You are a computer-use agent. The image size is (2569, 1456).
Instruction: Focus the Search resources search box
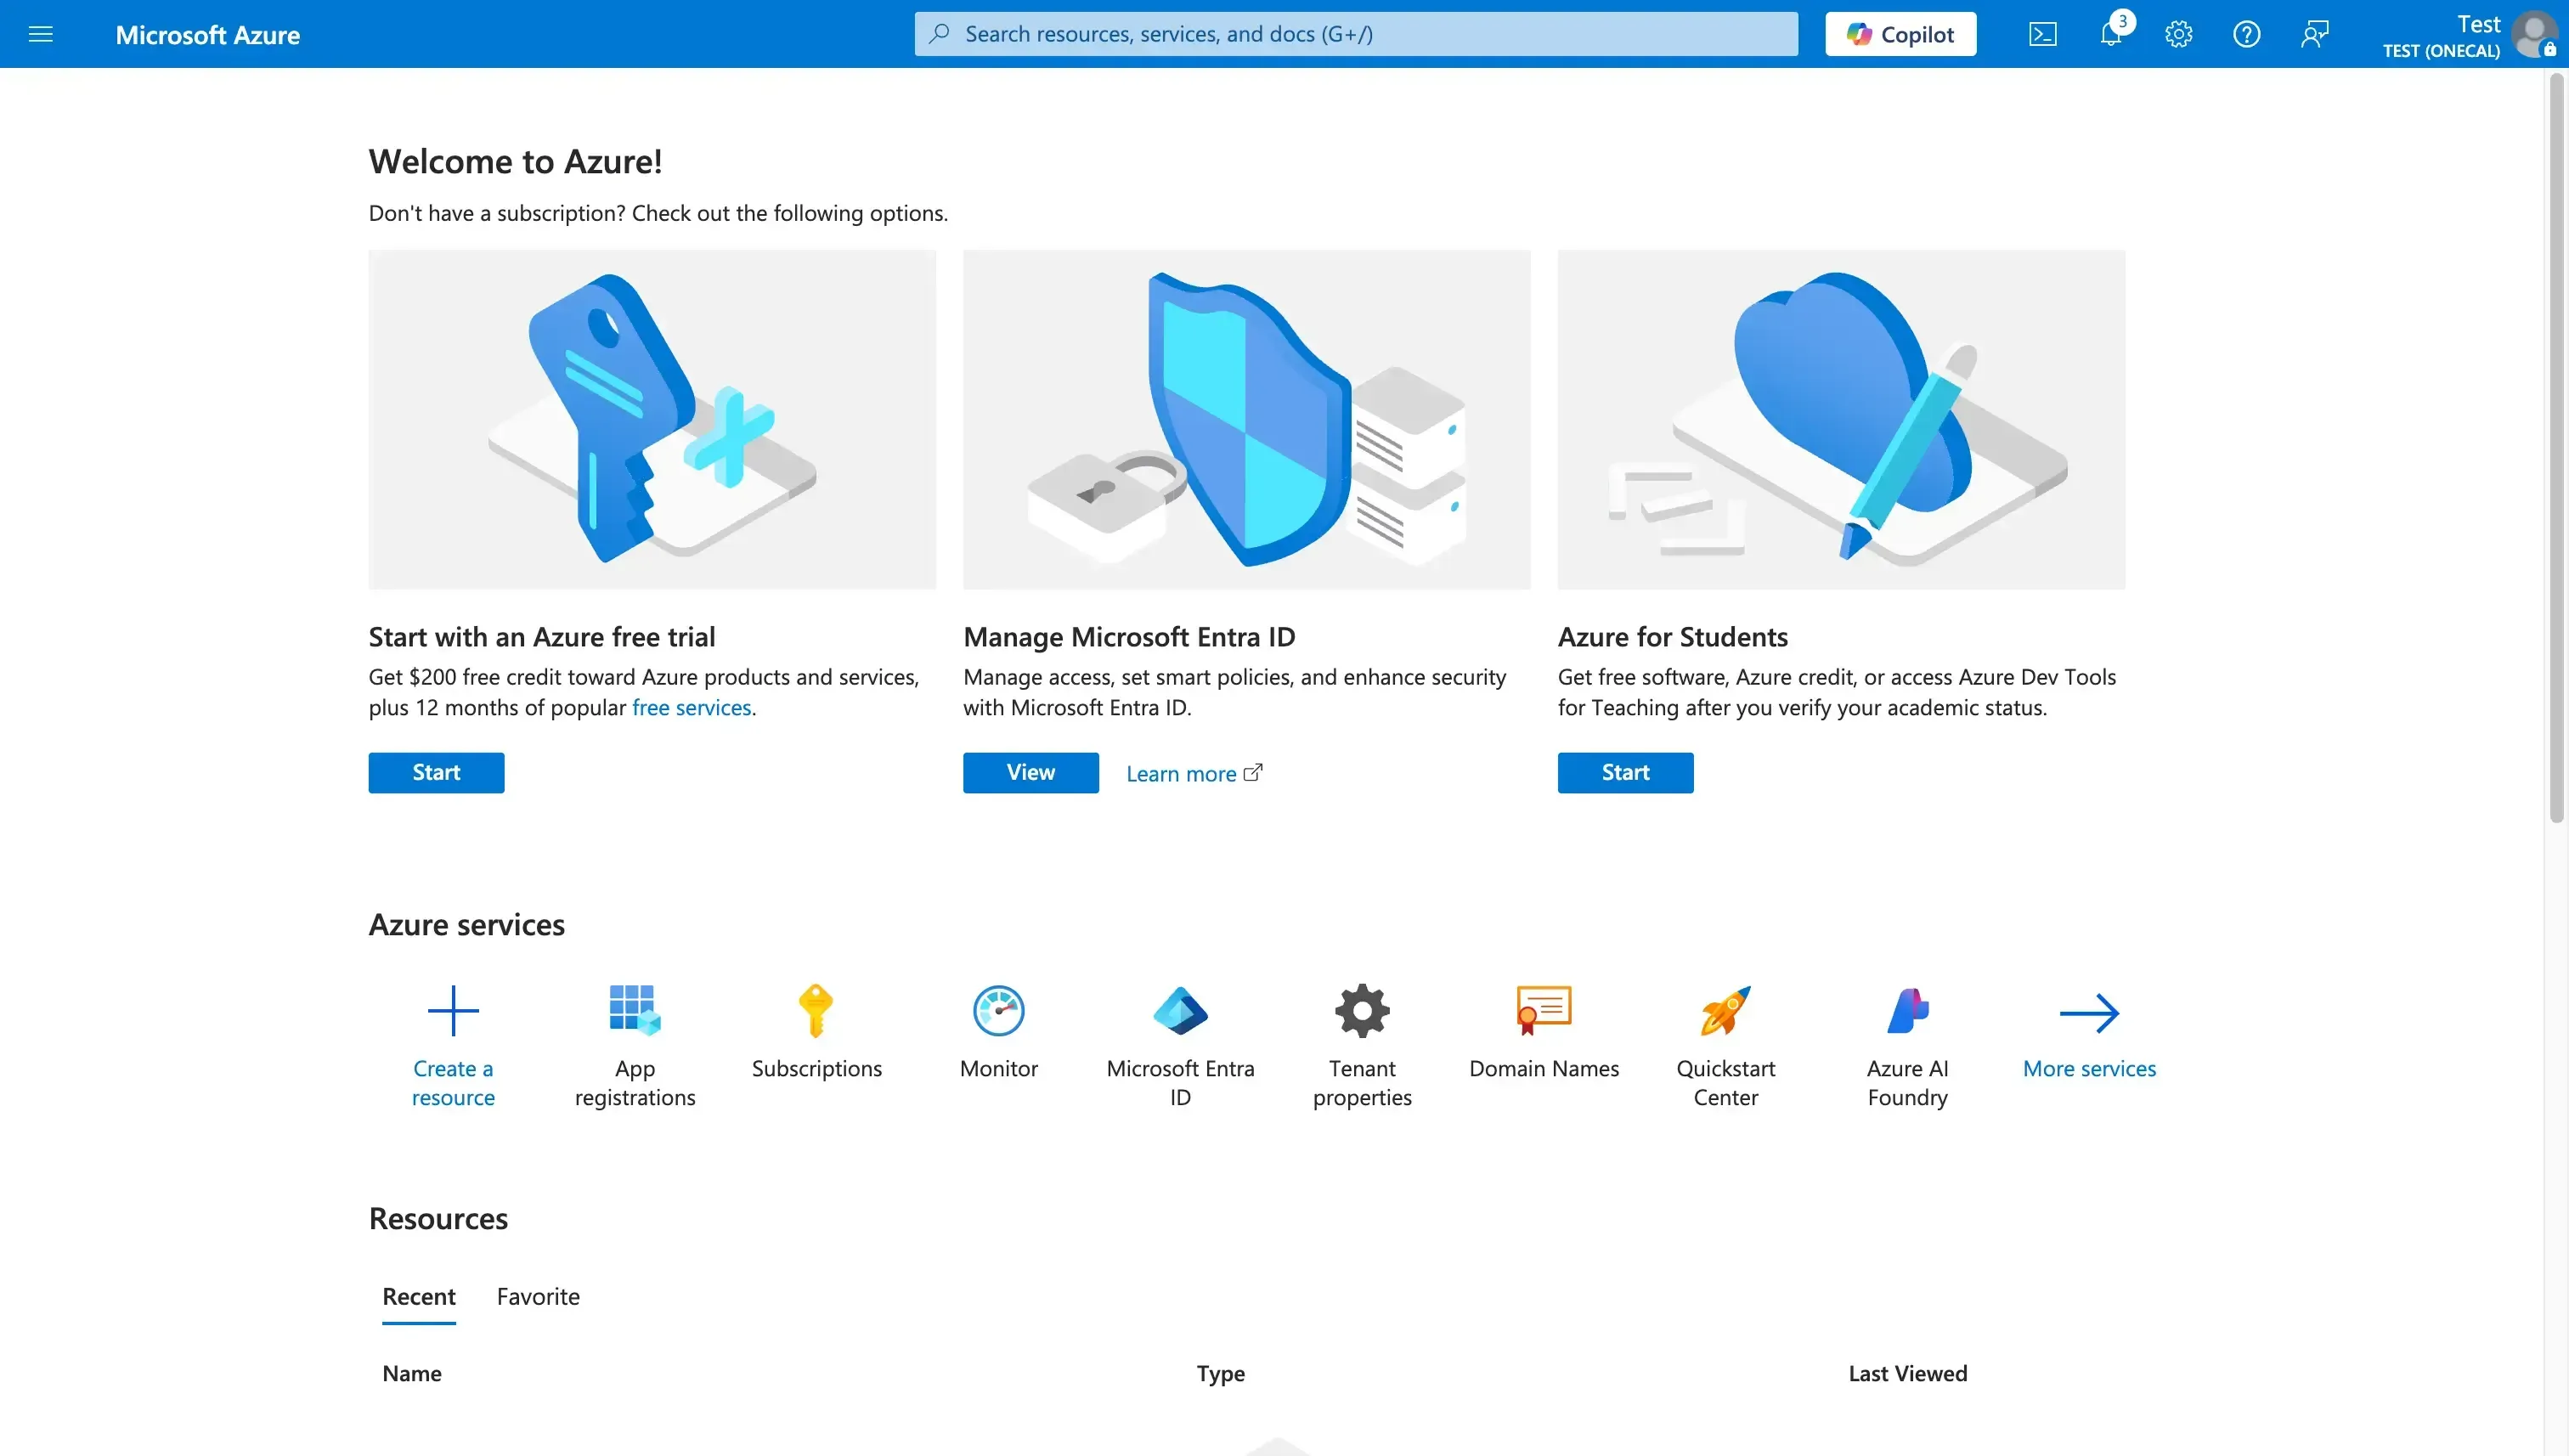[1356, 34]
